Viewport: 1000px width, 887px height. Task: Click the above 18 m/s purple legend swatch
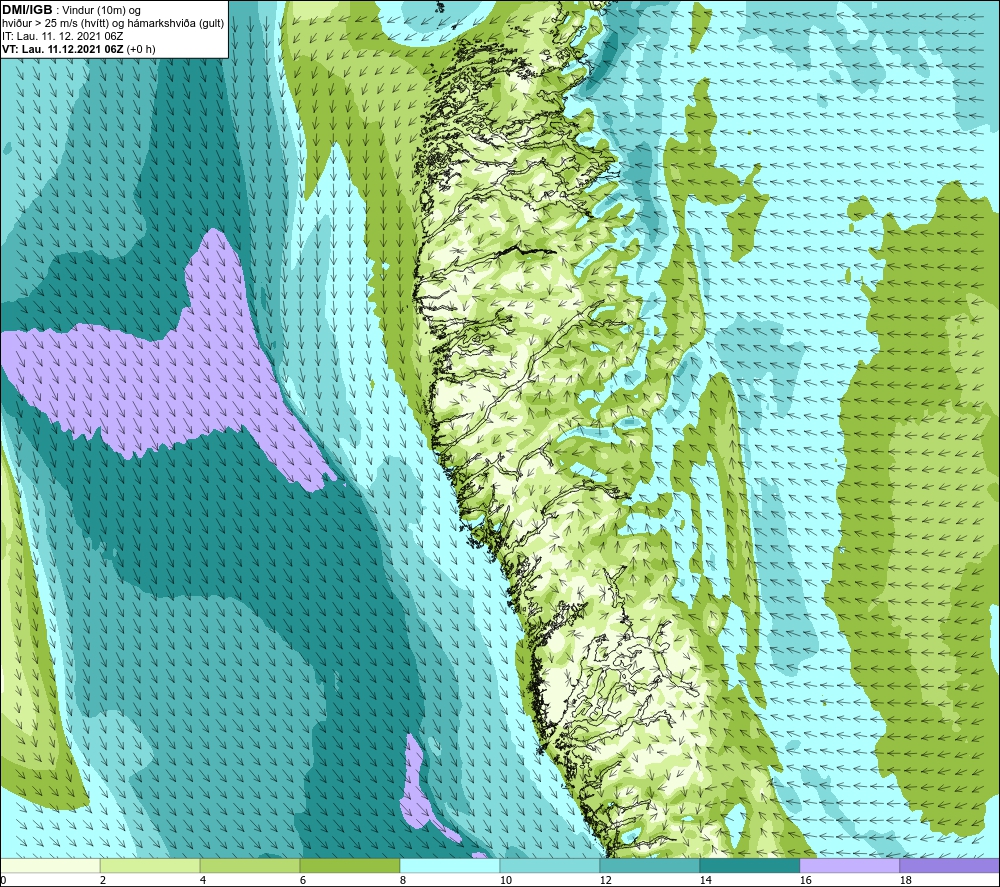coord(950,865)
